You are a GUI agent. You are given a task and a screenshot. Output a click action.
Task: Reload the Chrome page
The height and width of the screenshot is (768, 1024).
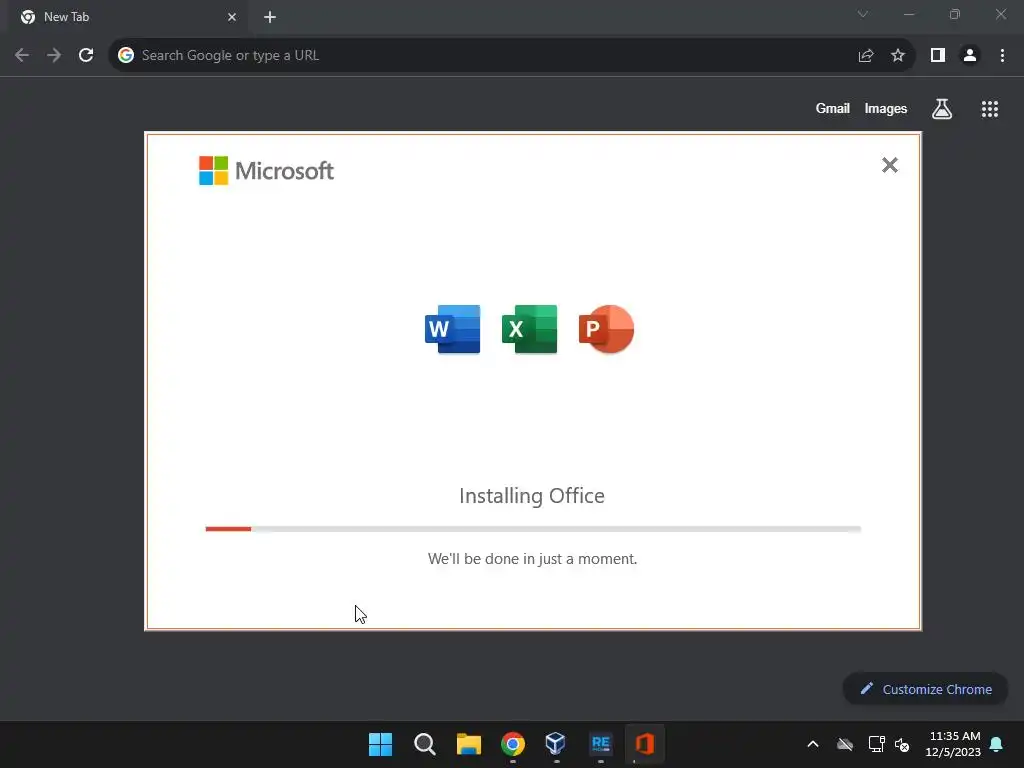(x=86, y=56)
